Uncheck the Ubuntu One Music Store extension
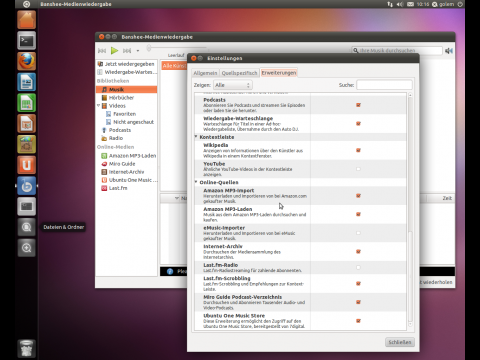 click(358, 321)
